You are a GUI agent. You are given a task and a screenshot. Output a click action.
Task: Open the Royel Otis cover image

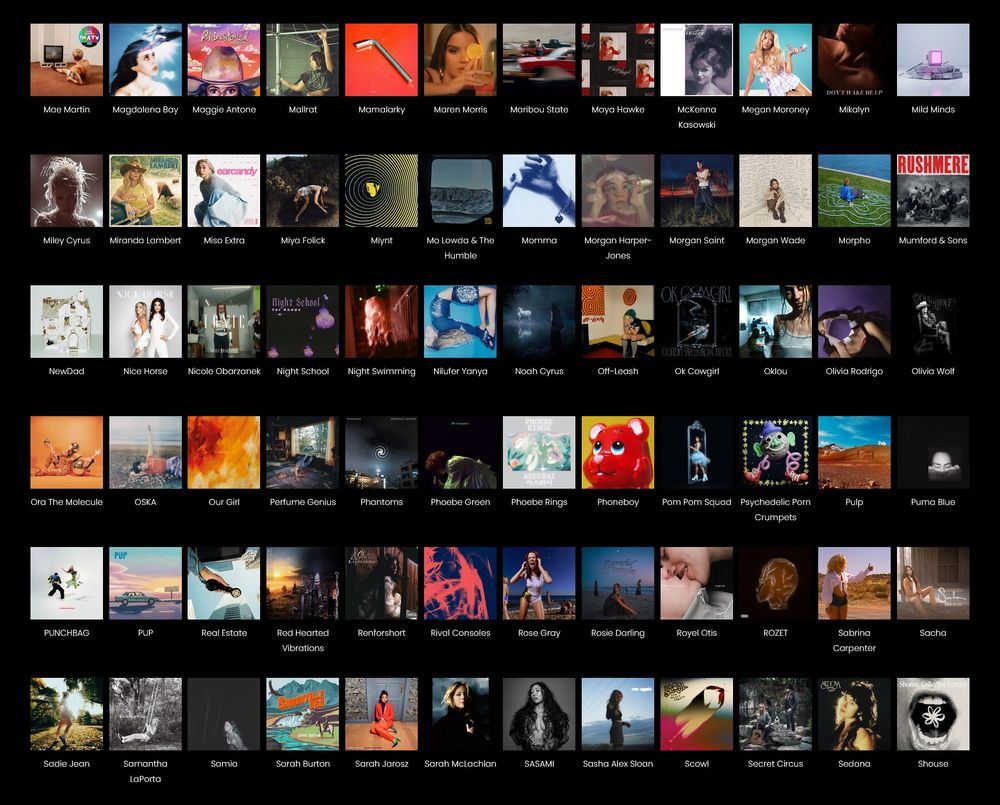(696, 583)
